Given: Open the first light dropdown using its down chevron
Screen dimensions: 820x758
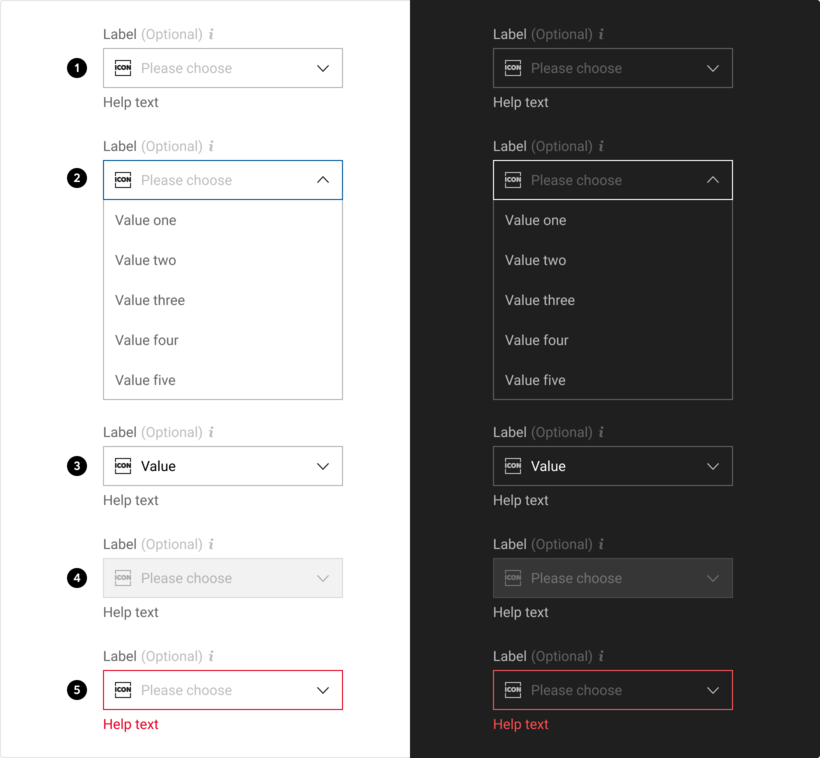Looking at the screenshot, I should point(323,68).
